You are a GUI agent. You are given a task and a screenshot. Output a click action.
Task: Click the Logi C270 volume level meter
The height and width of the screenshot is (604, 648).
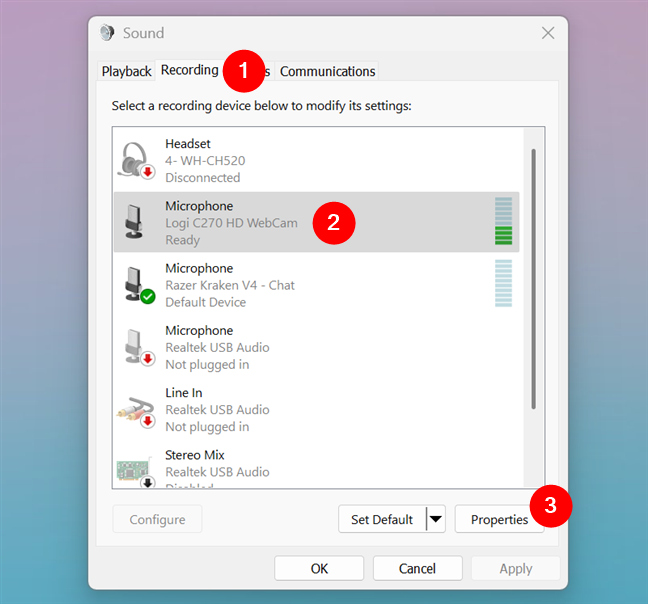tap(503, 221)
